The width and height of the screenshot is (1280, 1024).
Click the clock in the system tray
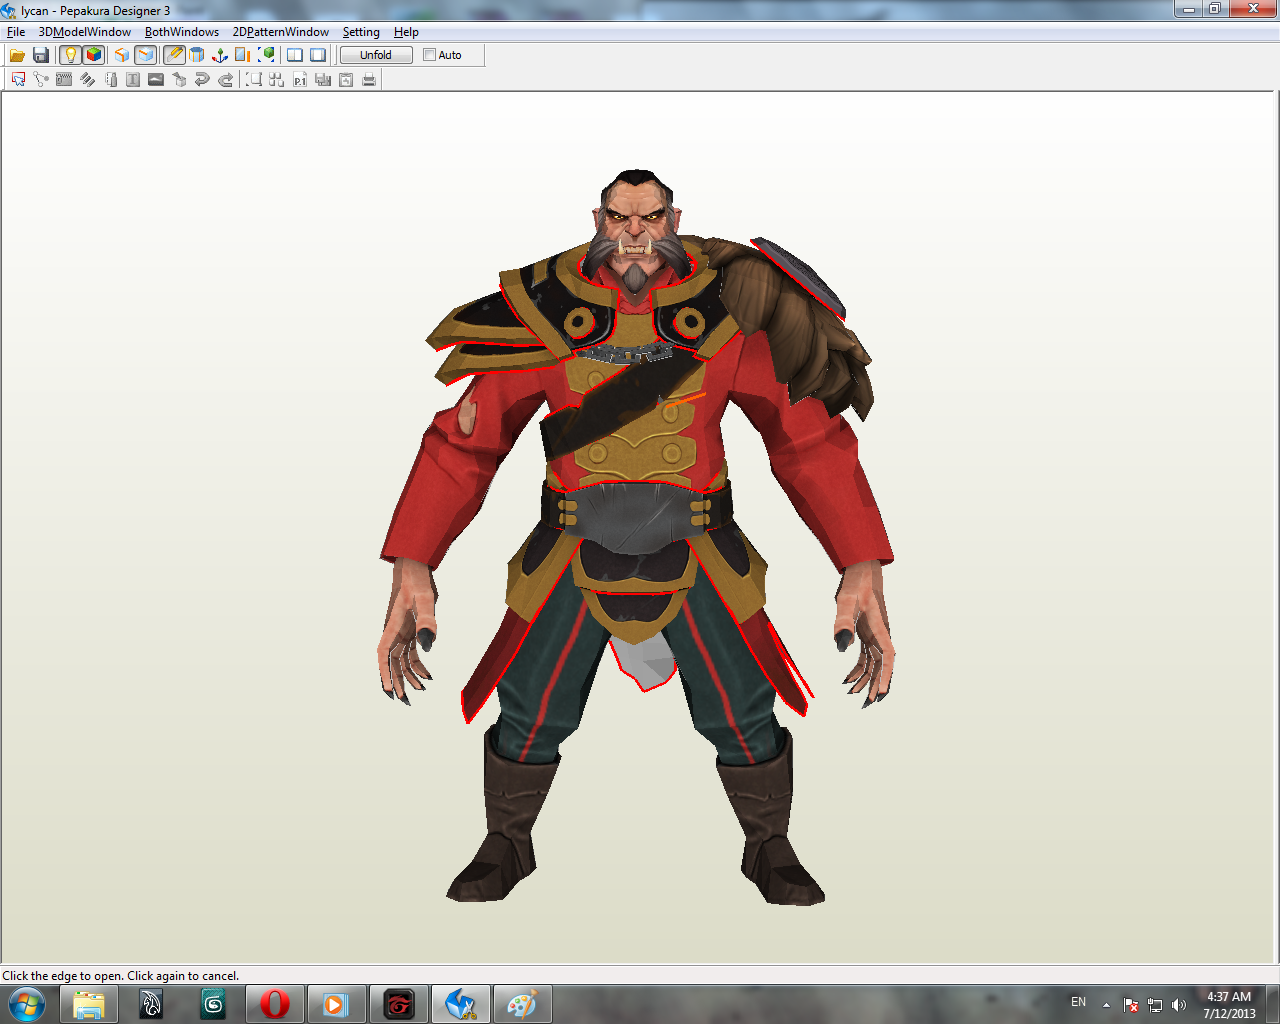click(x=1228, y=1003)
